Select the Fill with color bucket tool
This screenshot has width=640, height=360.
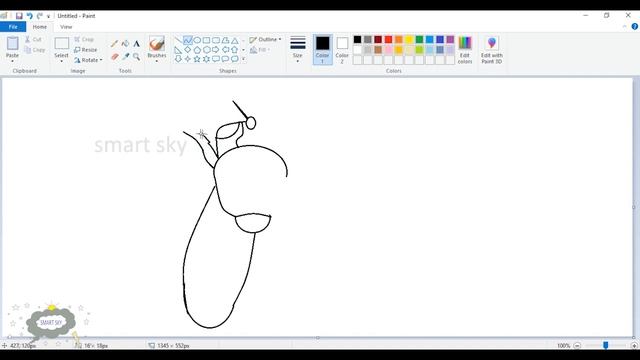click(125, 44)
